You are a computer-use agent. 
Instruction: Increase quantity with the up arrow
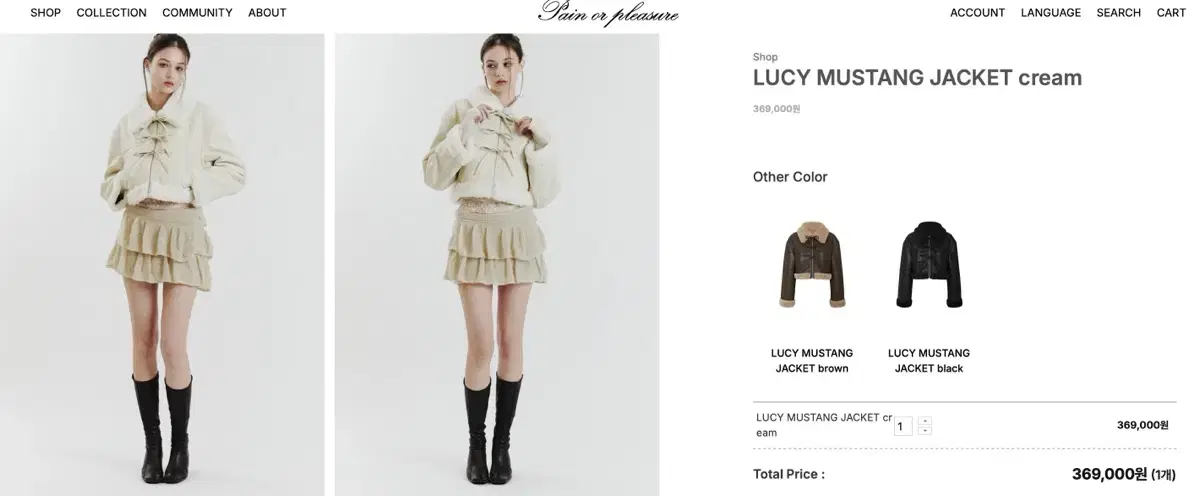coord(924,421)
